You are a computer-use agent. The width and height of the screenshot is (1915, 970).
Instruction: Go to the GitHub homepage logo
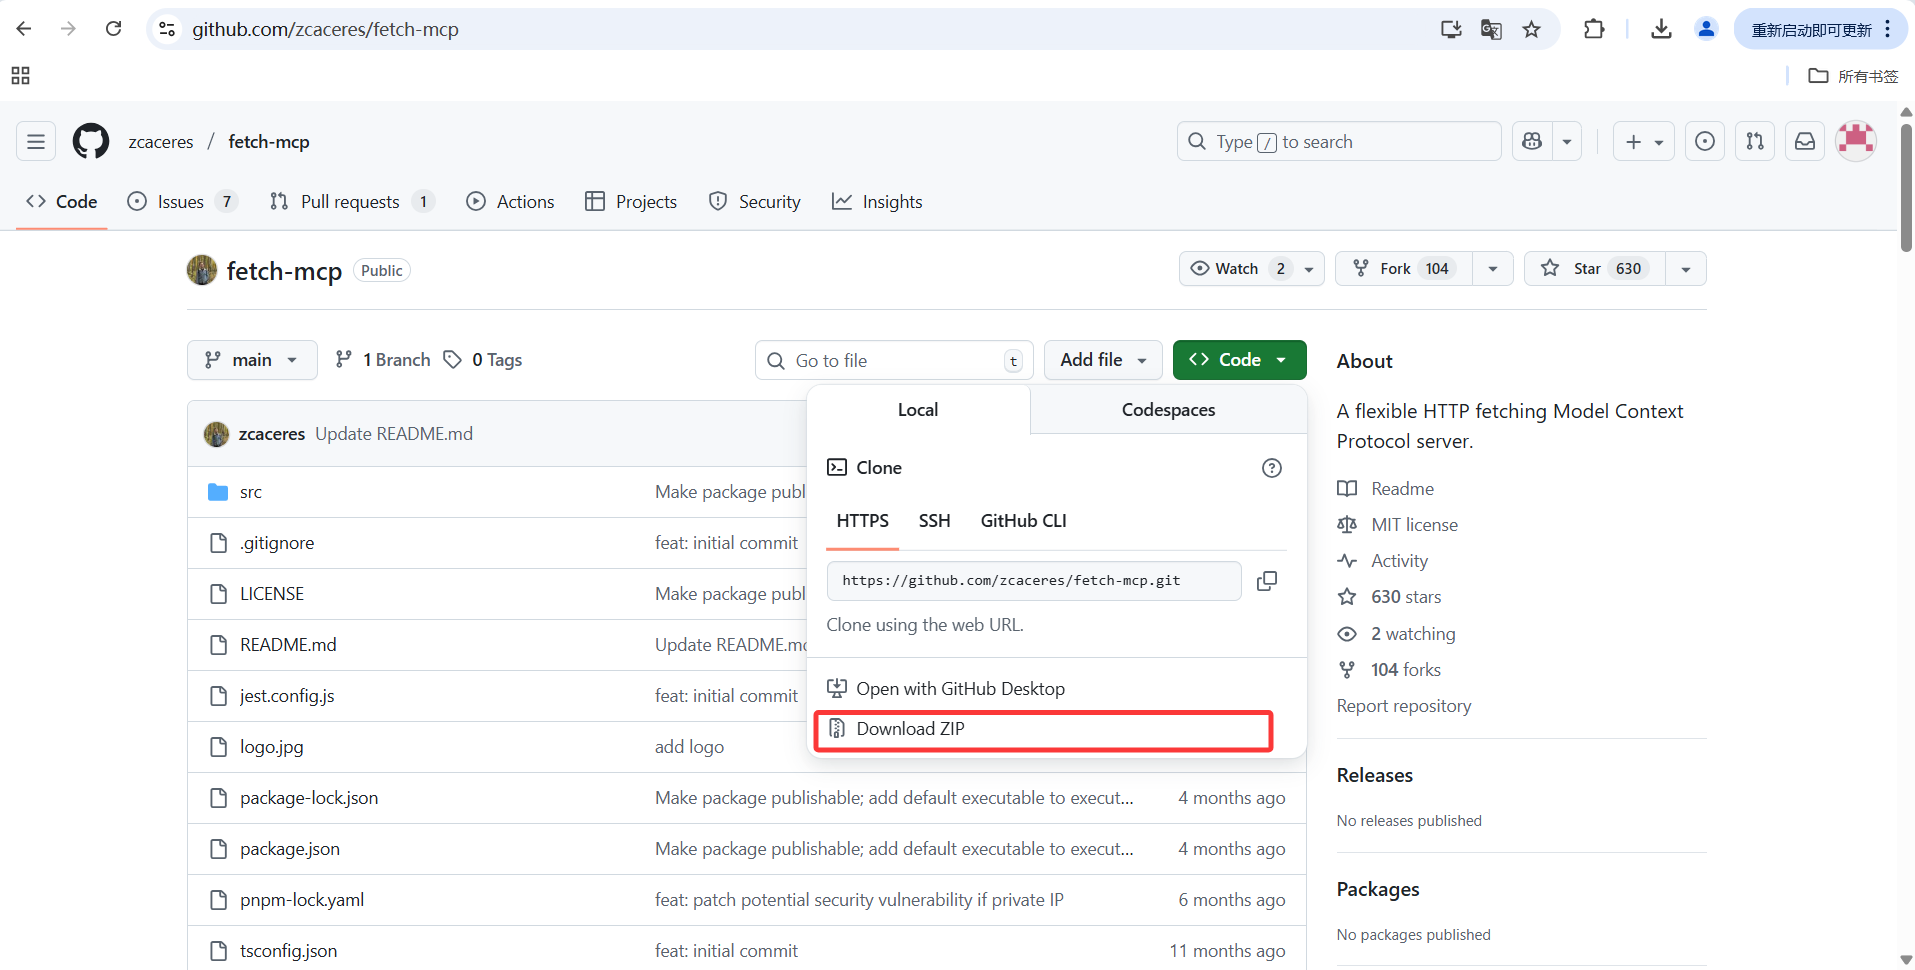(91, 142)
